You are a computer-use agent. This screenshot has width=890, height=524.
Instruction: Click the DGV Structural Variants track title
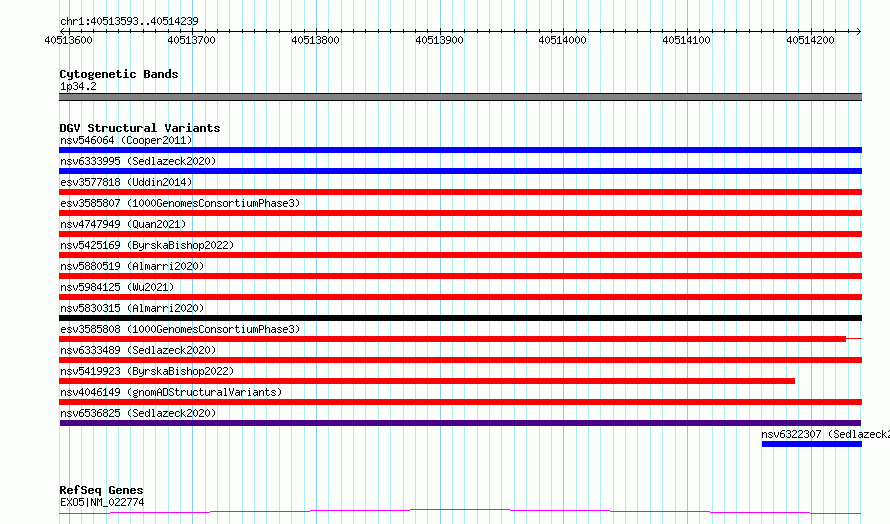pos(140,128)
